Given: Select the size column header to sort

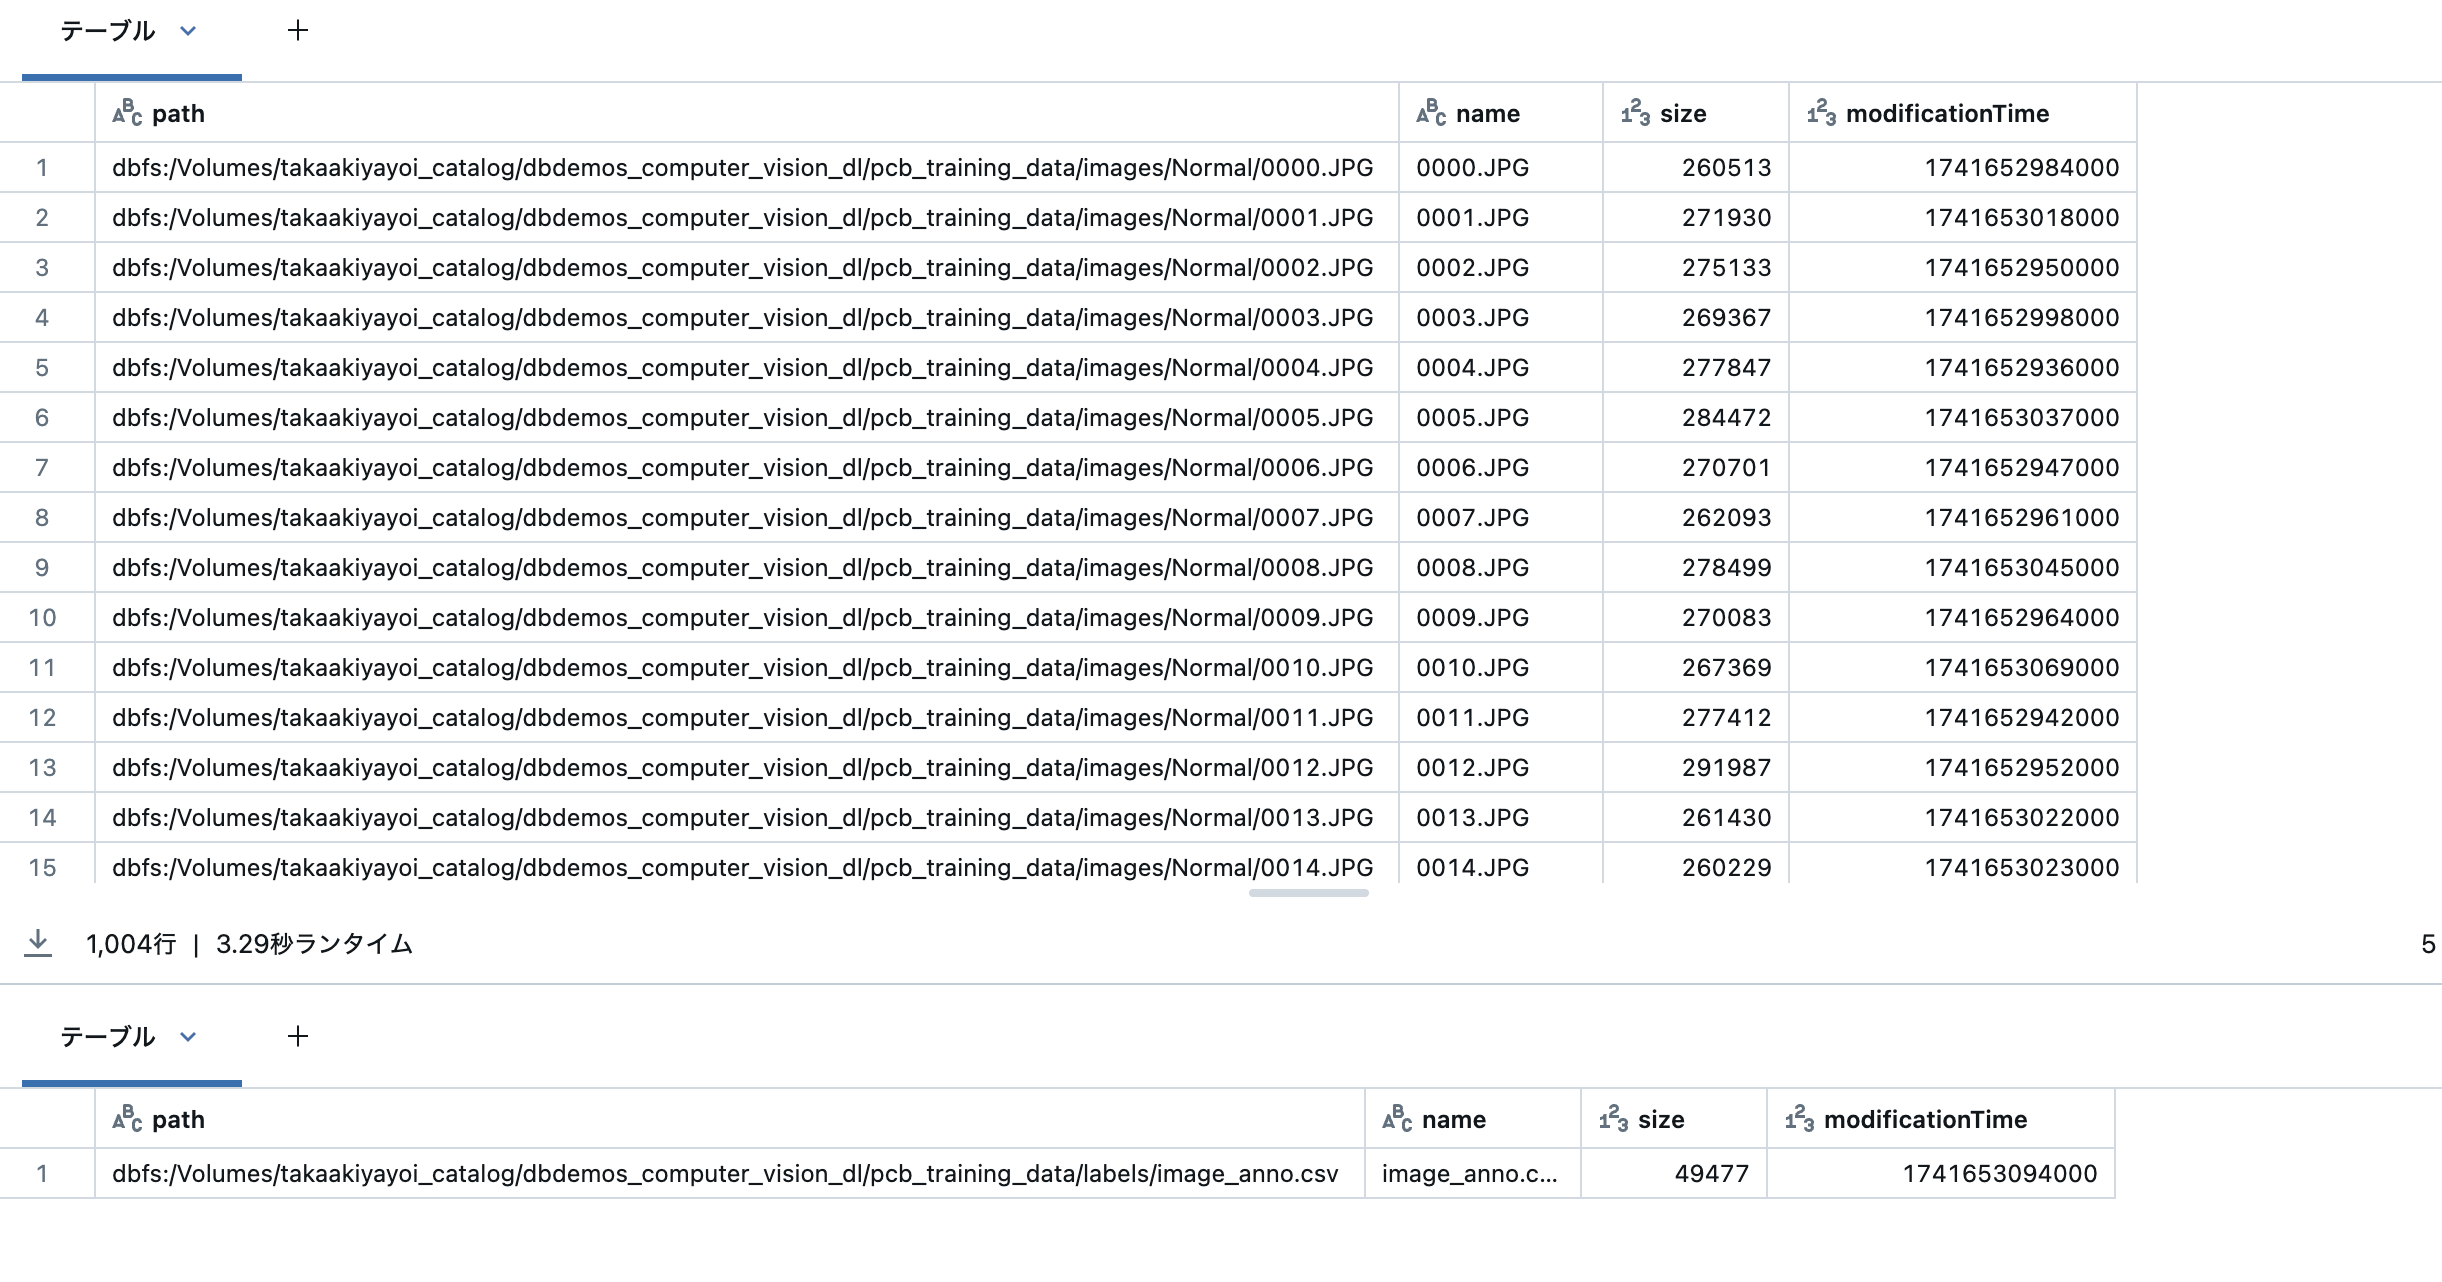Looking at the screenshot, I should coord(1685,113).
